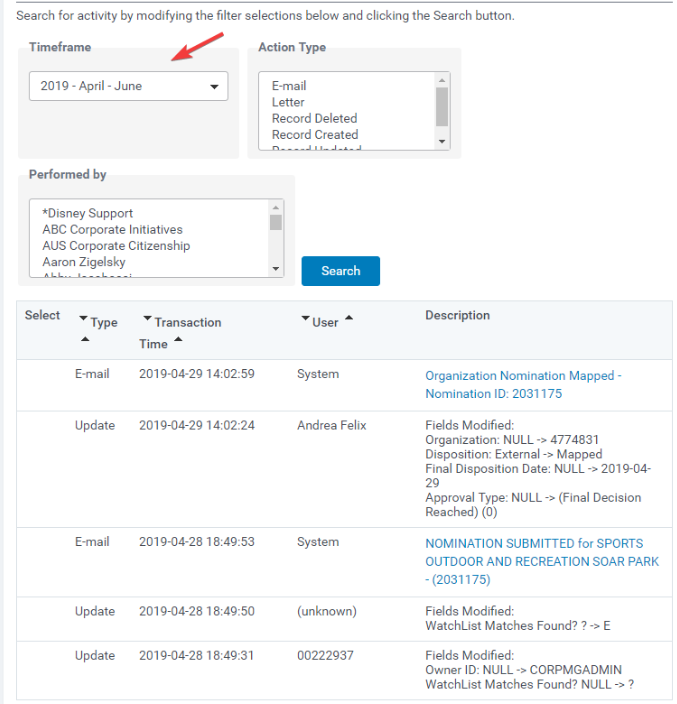Image resolution: width=677 pixels, height=704 pixels.
Task: Choose *Disney Support in Performed by
Action: [x=88, y=213]
